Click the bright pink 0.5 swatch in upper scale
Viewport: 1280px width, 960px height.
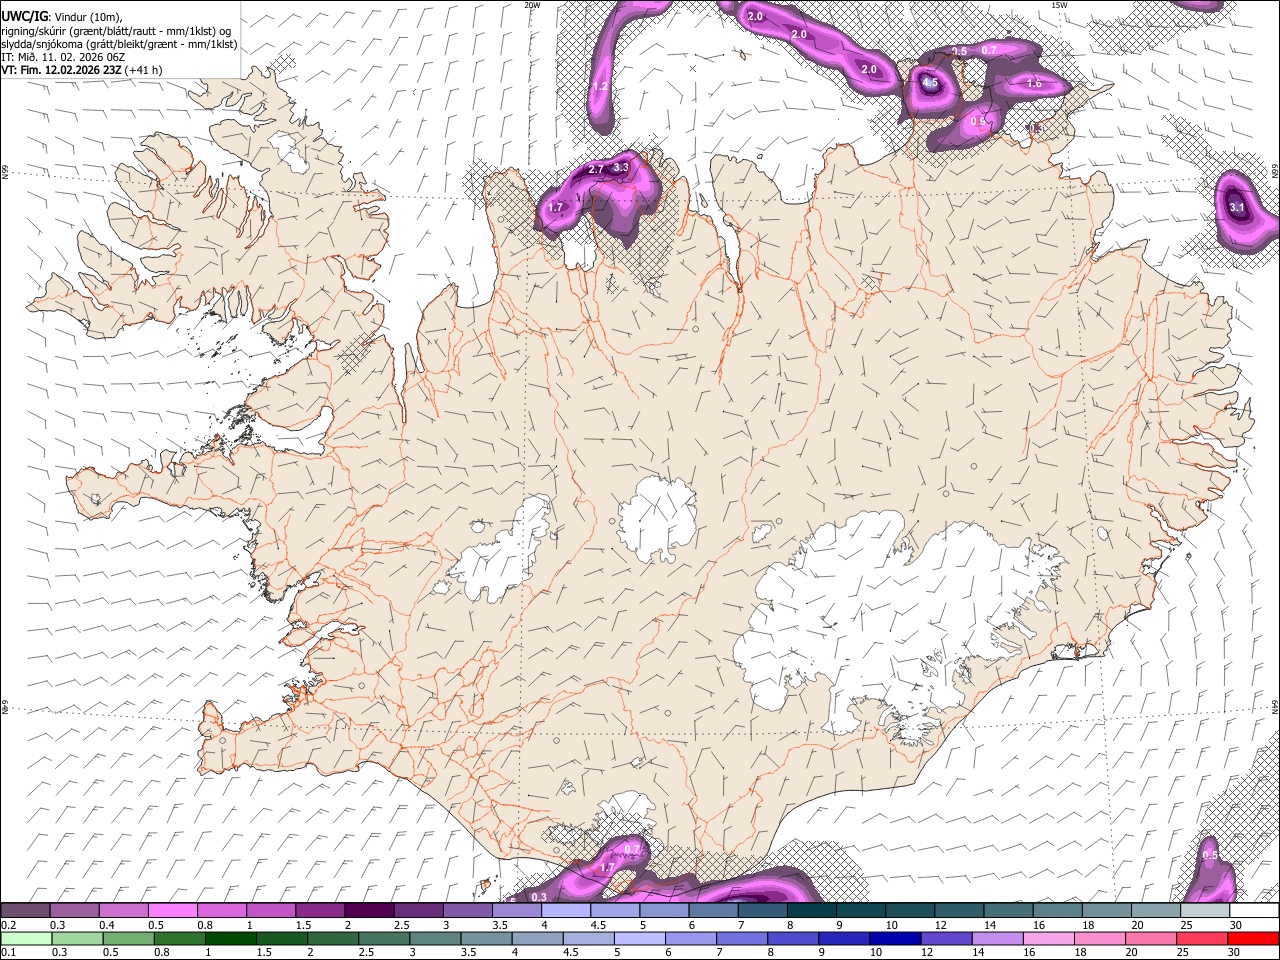pos(173,910)
